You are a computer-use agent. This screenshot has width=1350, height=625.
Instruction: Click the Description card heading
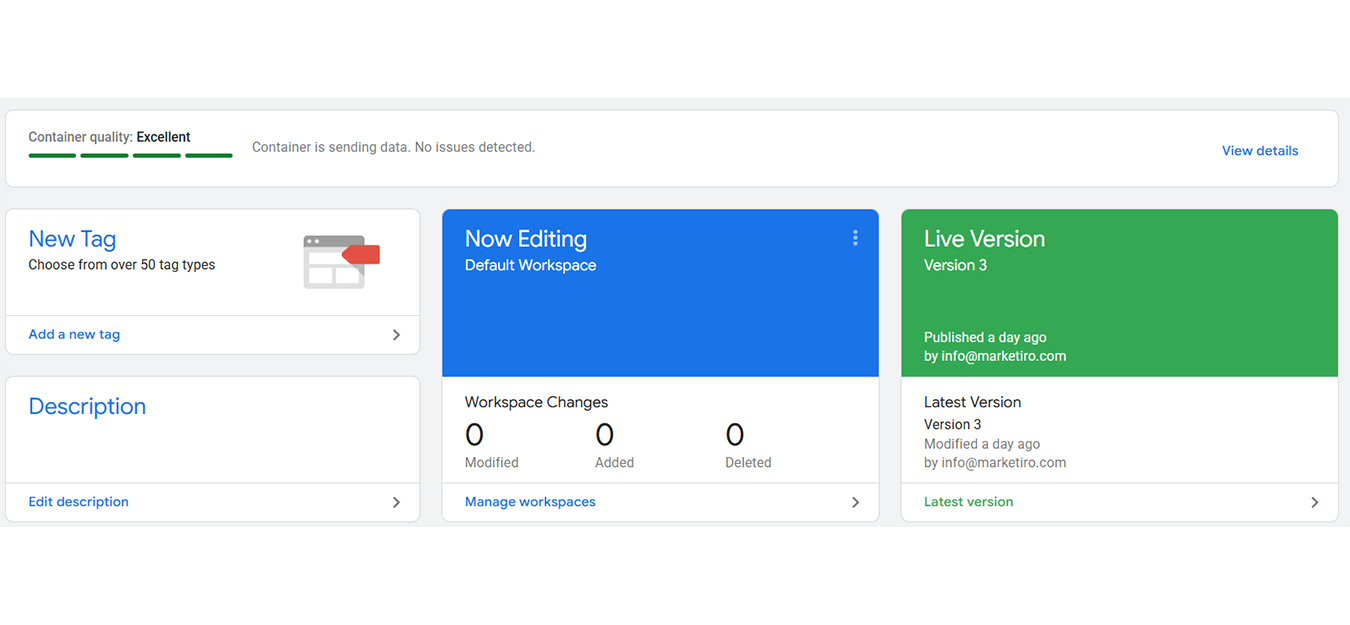(x=87, y=406)
